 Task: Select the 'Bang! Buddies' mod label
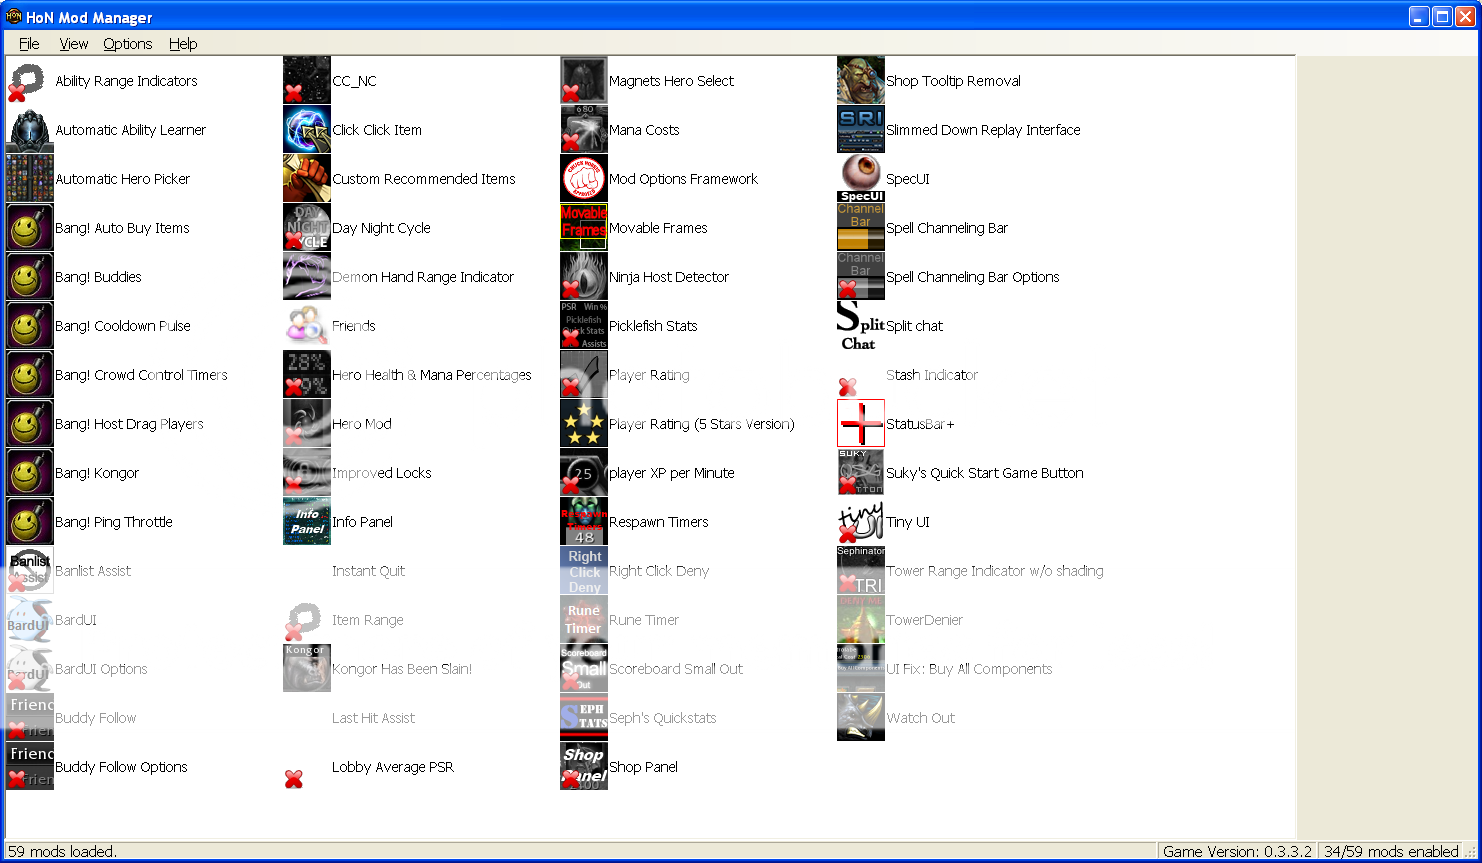(99, 277)
